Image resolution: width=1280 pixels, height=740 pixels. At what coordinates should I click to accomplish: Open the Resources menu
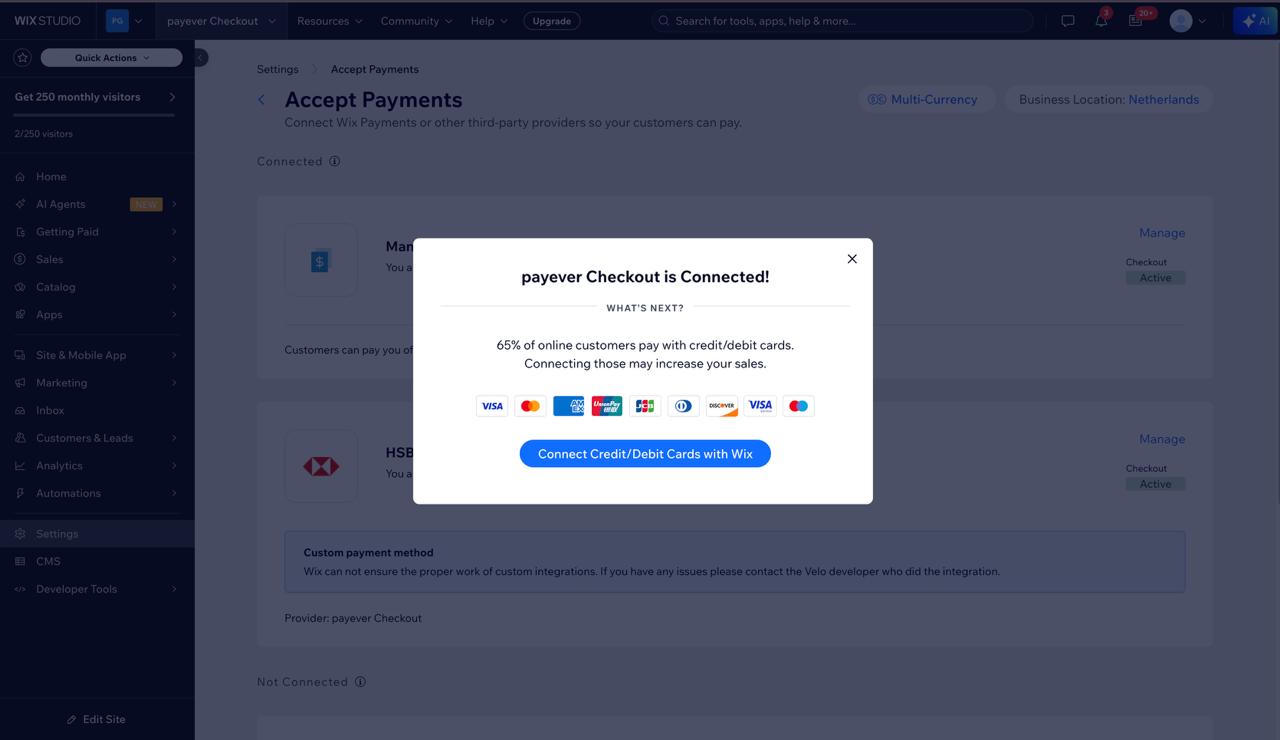tap(330, 20)
